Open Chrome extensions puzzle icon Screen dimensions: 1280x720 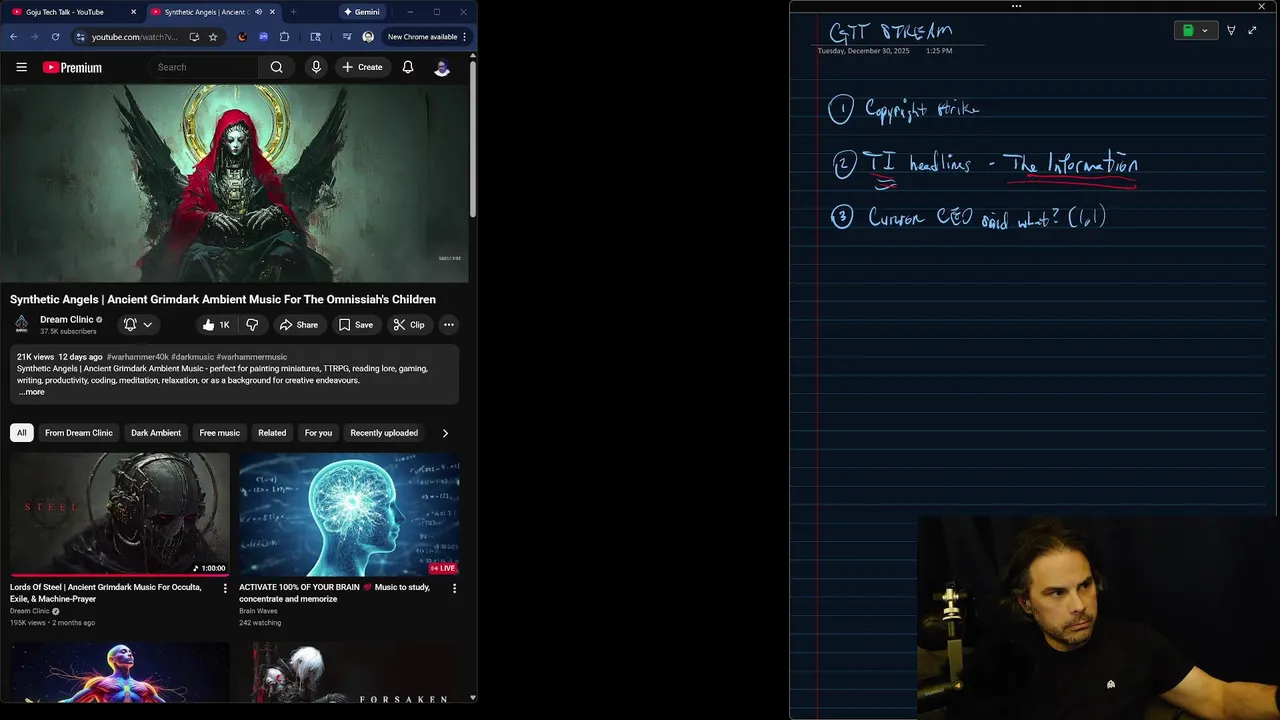click(285, 37)
